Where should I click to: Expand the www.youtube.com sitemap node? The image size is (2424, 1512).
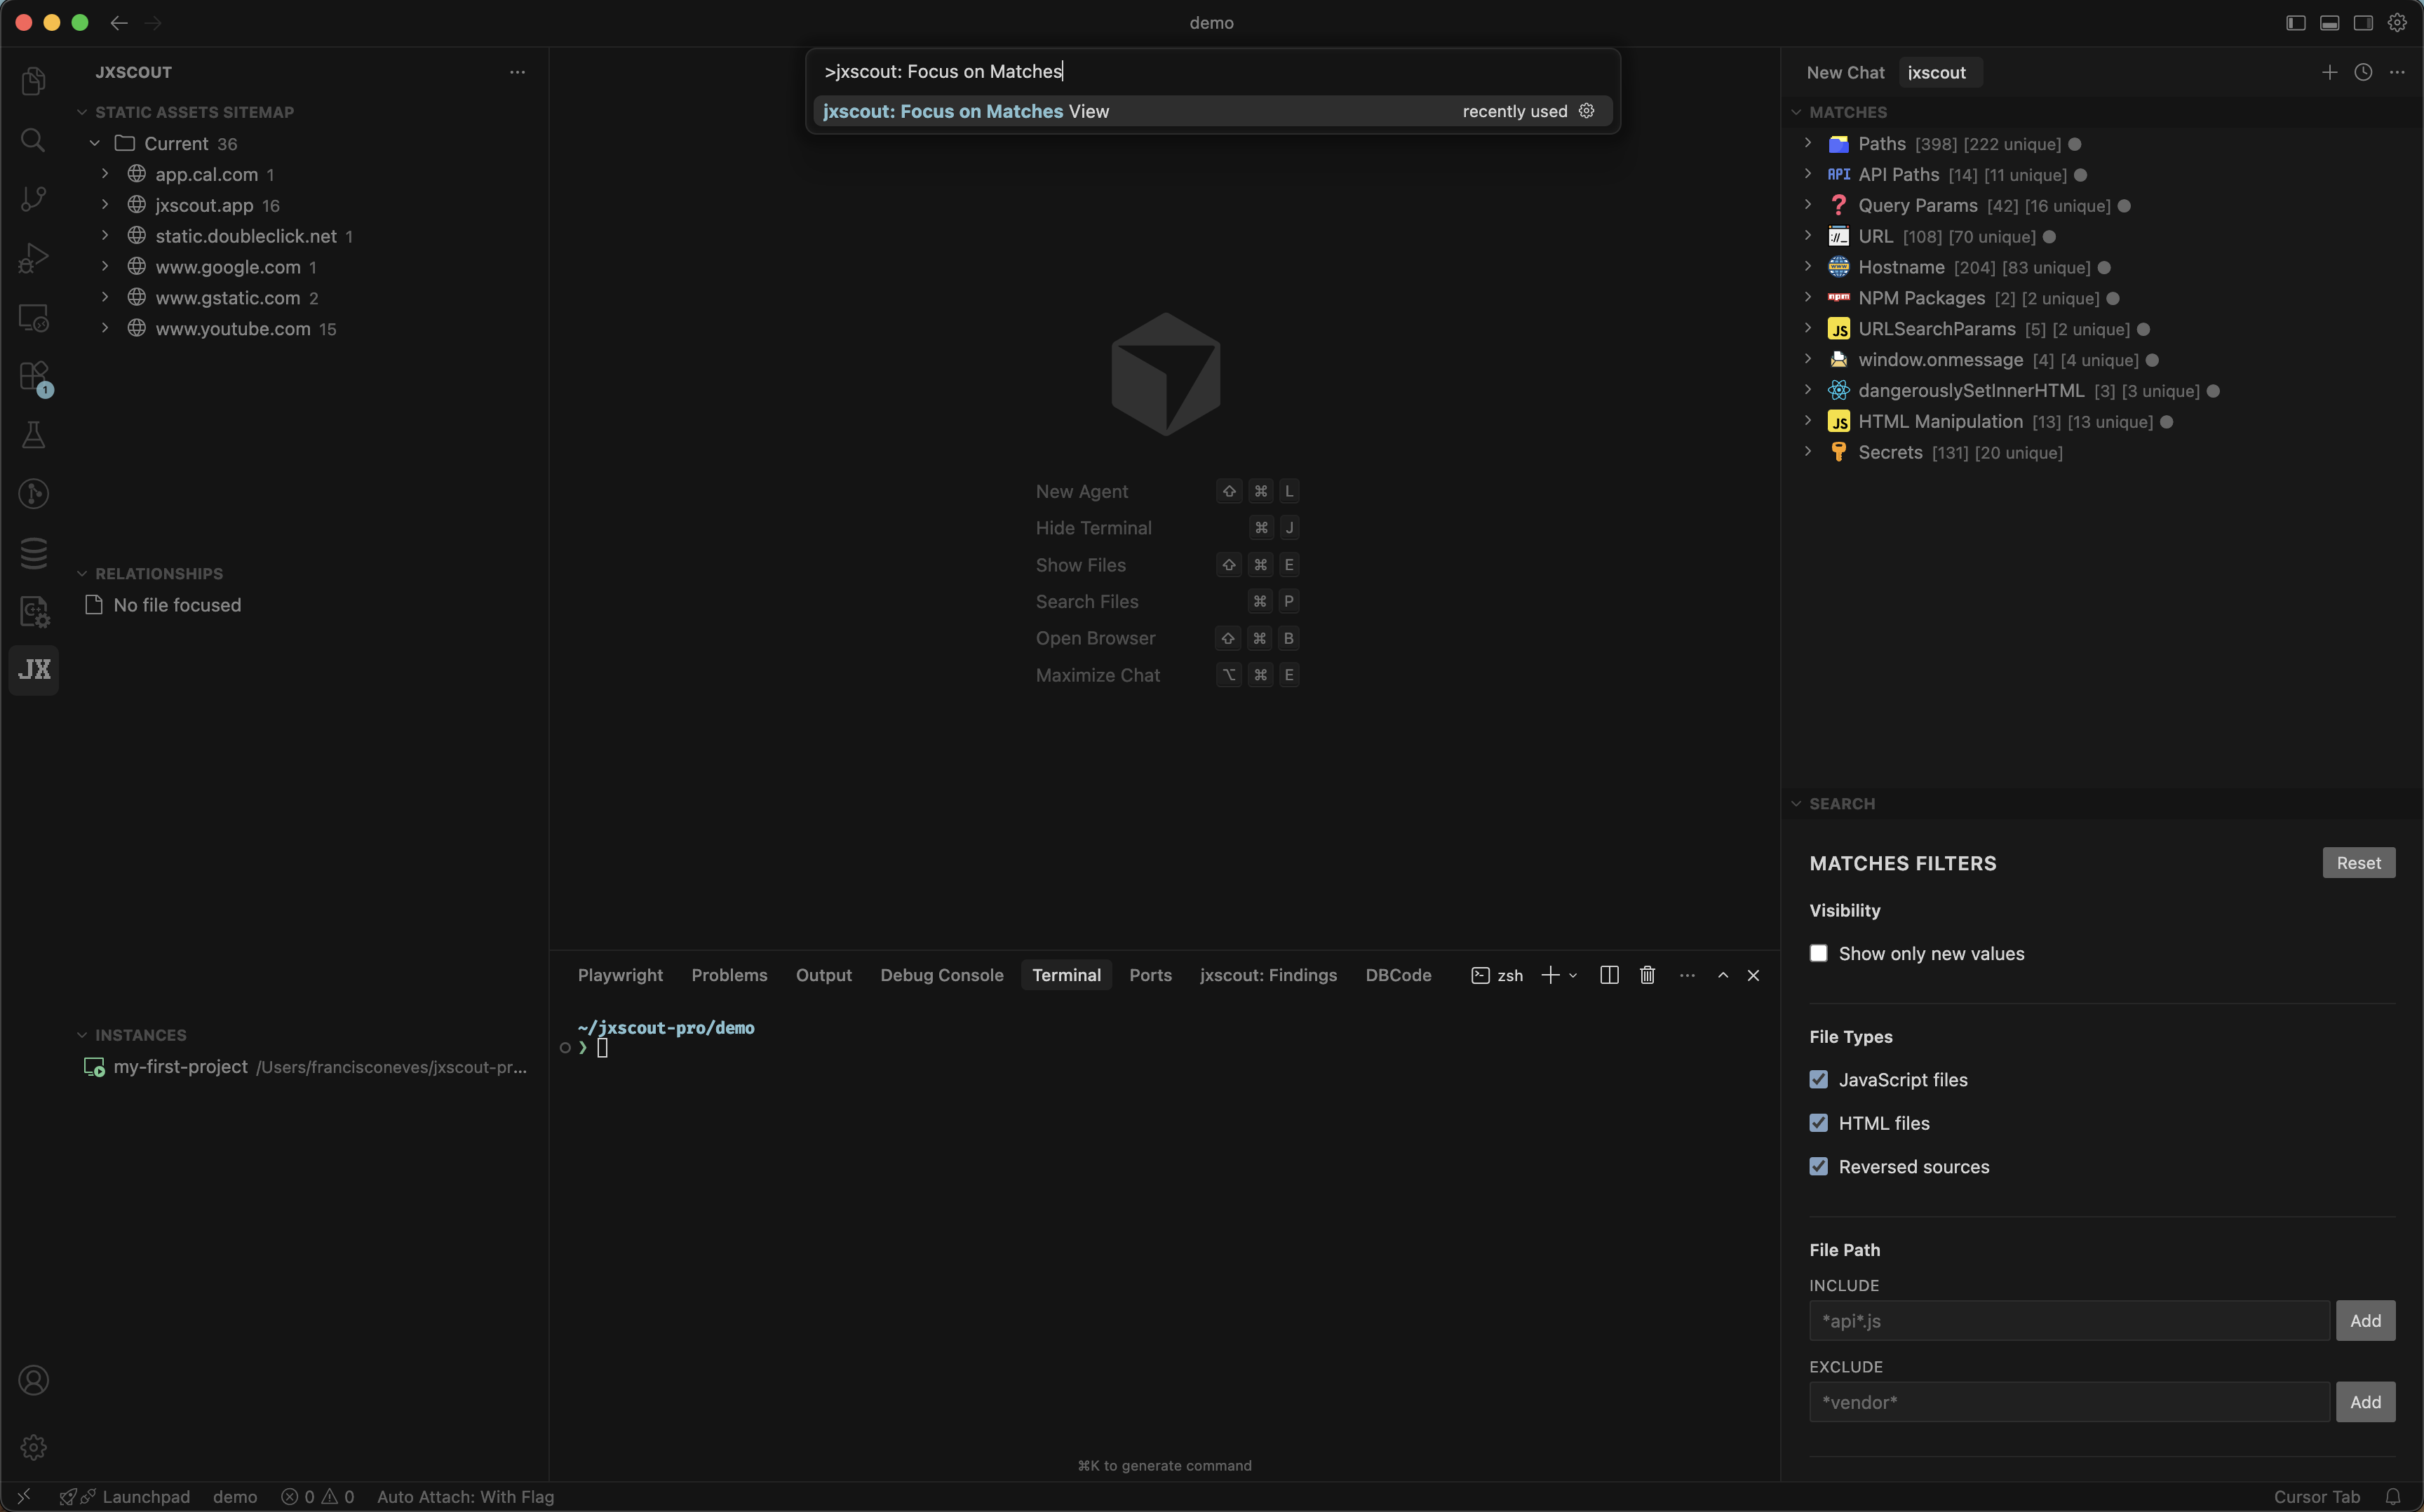coord(105,328)
